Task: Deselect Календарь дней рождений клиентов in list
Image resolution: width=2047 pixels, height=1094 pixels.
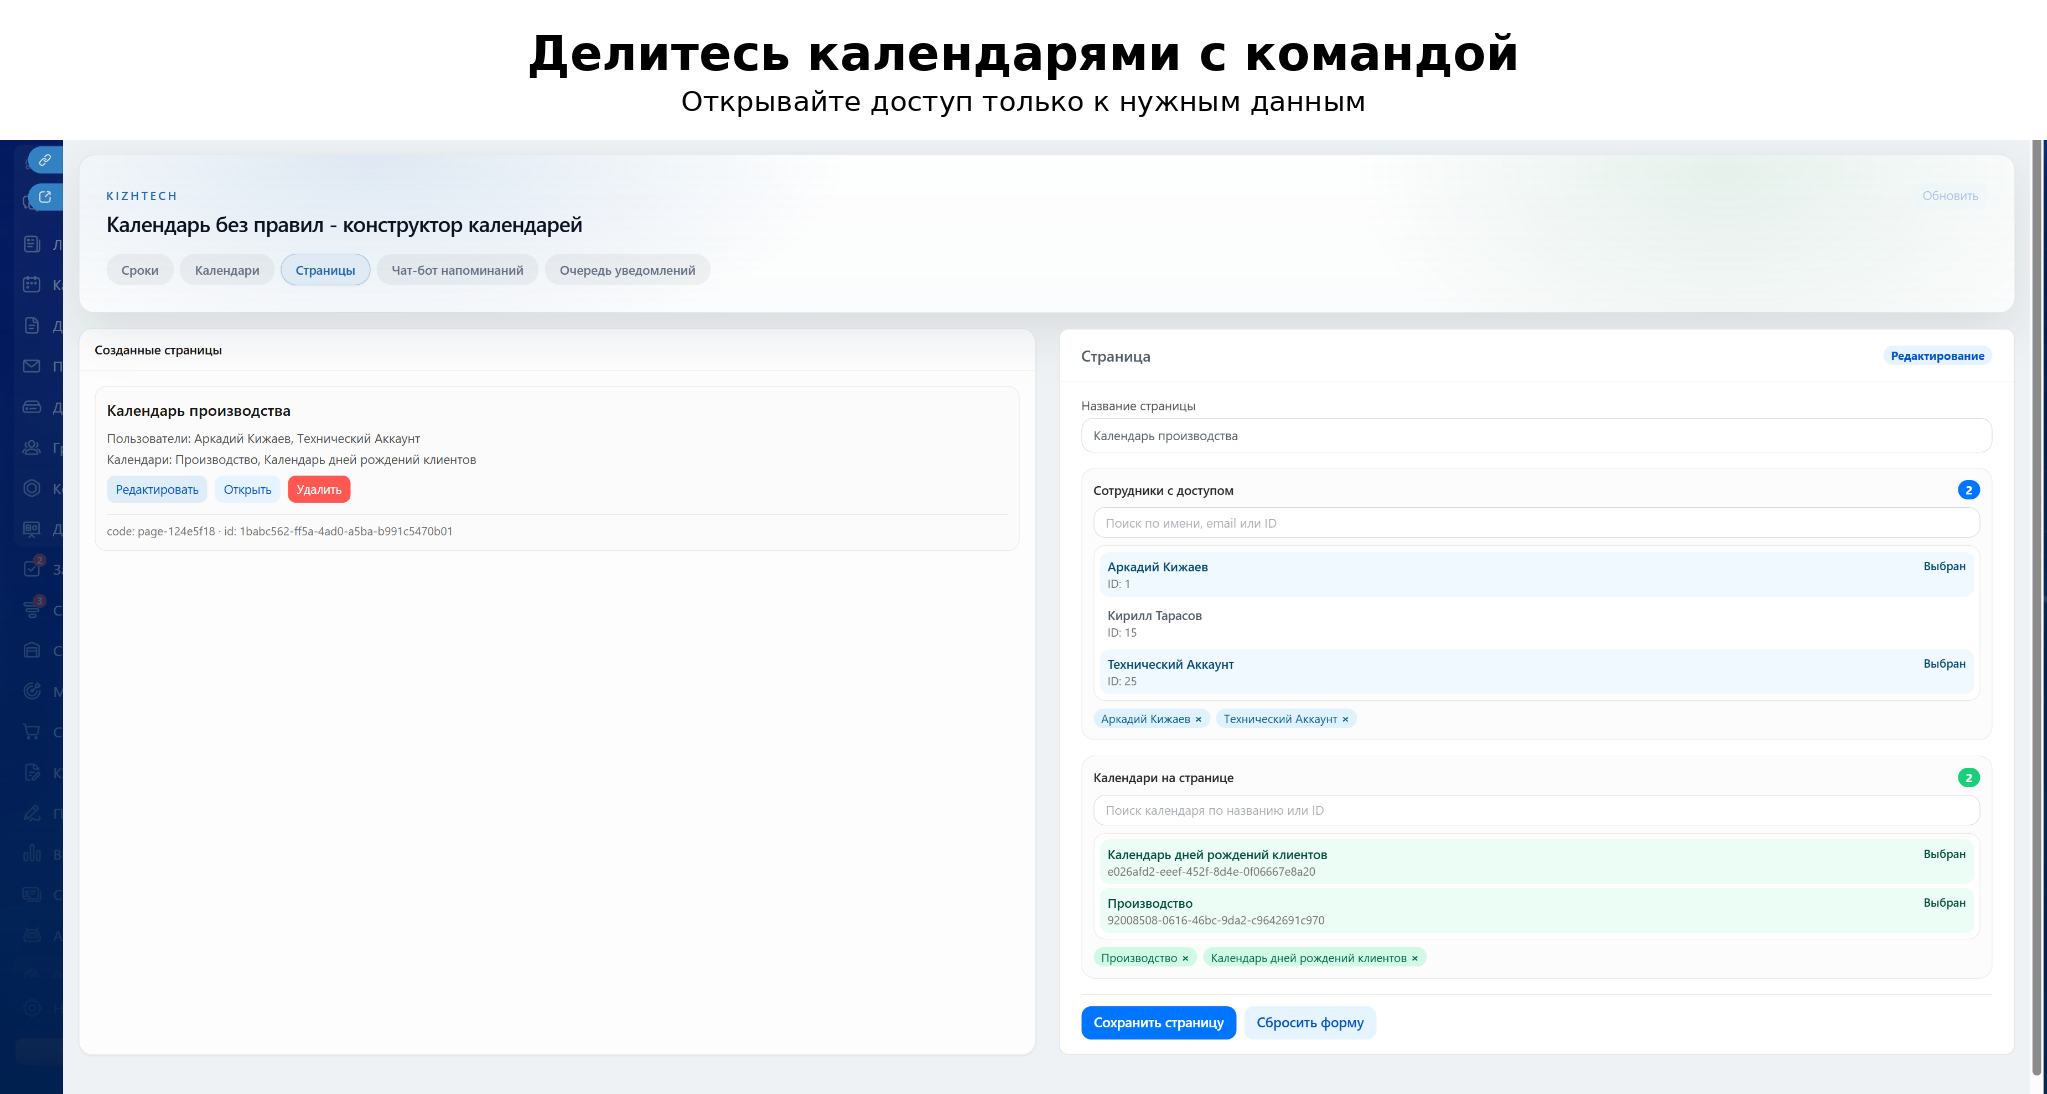Action: [1535, 862]
